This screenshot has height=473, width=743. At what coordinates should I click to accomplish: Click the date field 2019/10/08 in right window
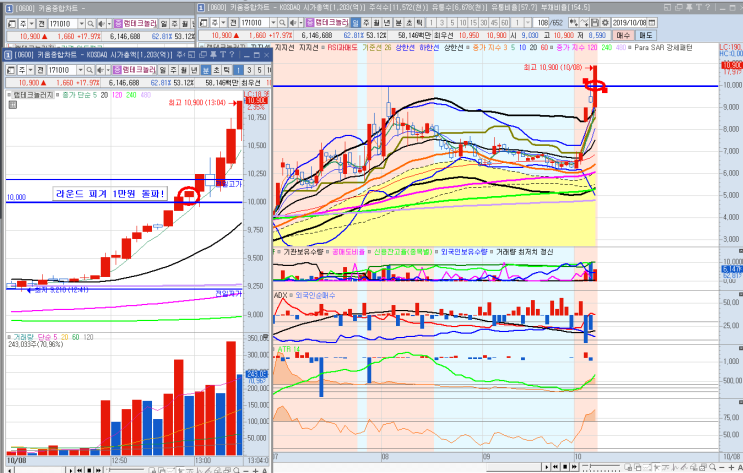(x=629, y=23)
